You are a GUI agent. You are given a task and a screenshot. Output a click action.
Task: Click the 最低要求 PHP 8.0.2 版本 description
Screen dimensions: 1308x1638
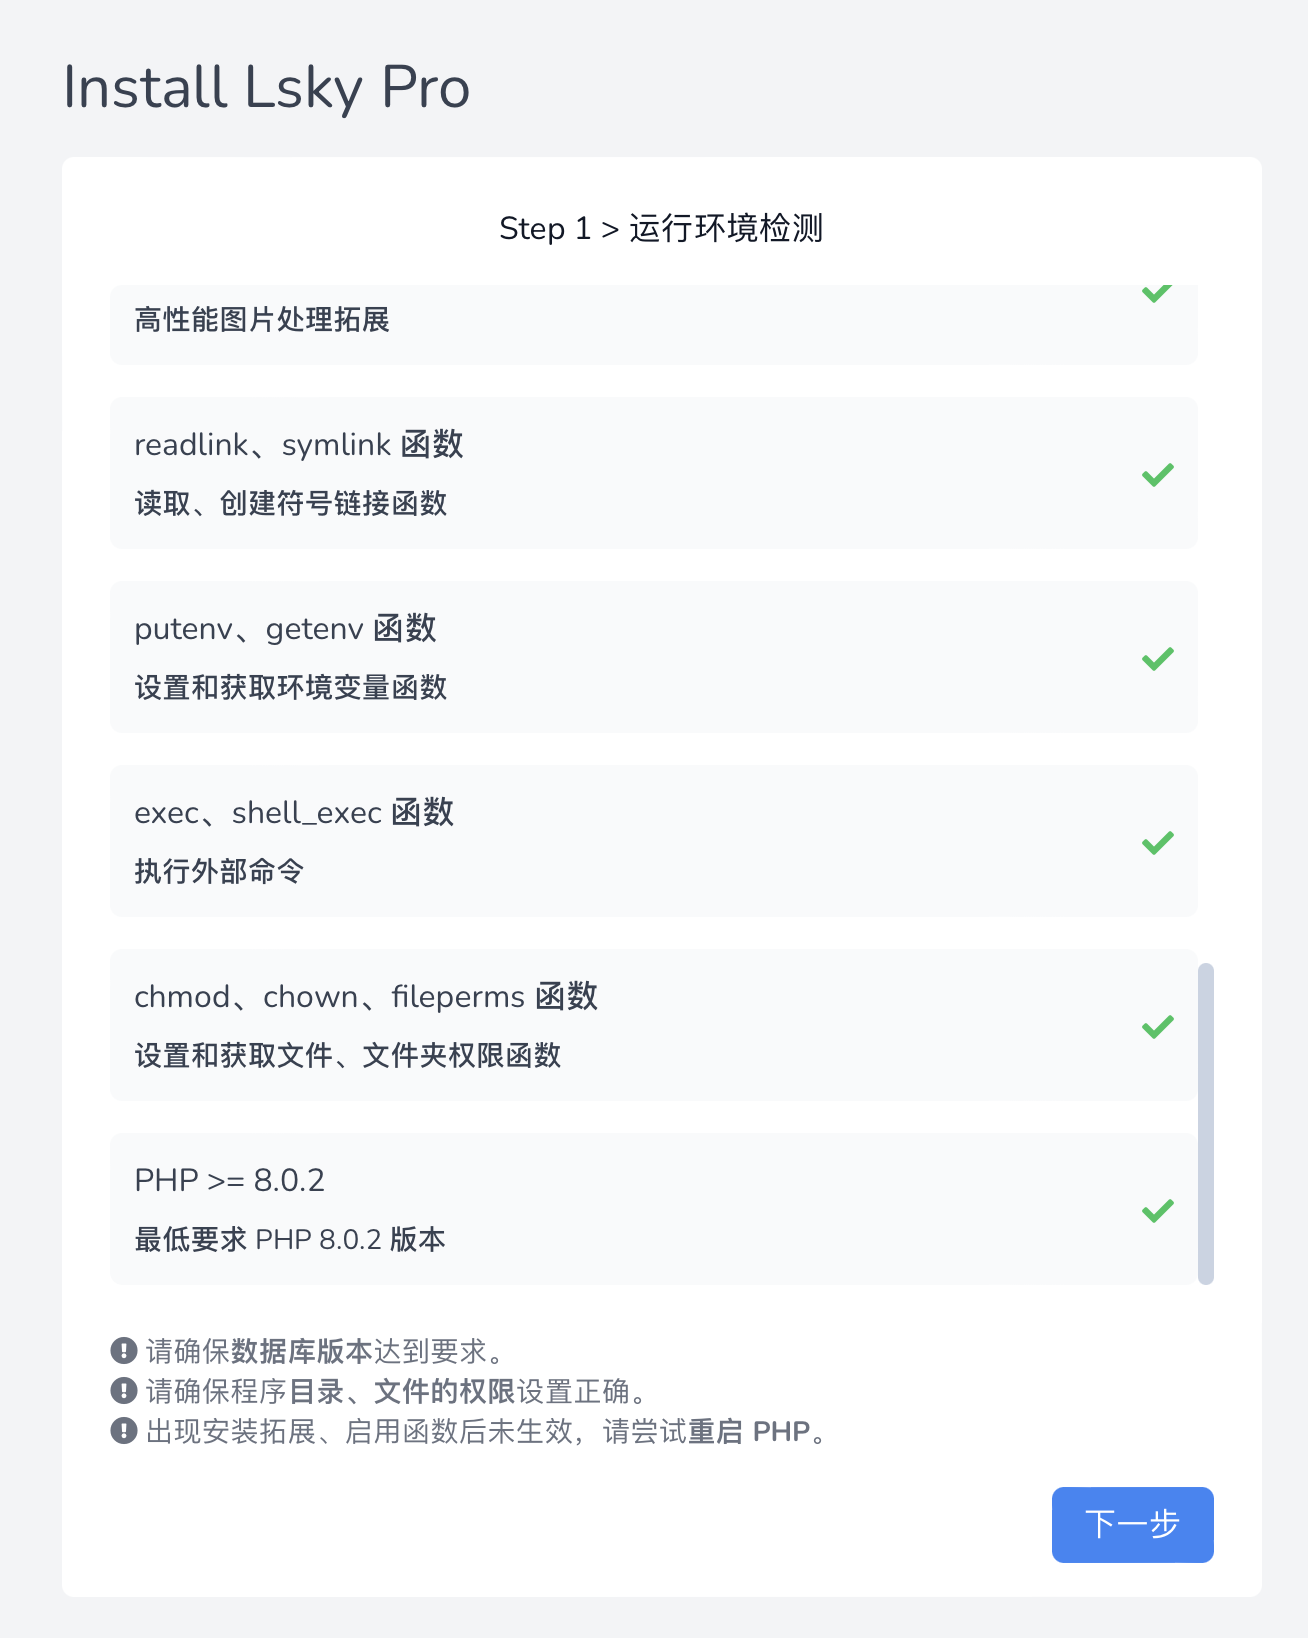pos(290,1239)
